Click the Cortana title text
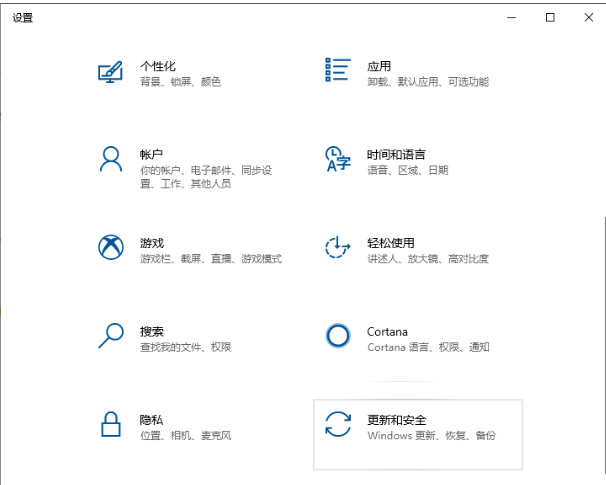606x485 pixels. tap(387, 331)
